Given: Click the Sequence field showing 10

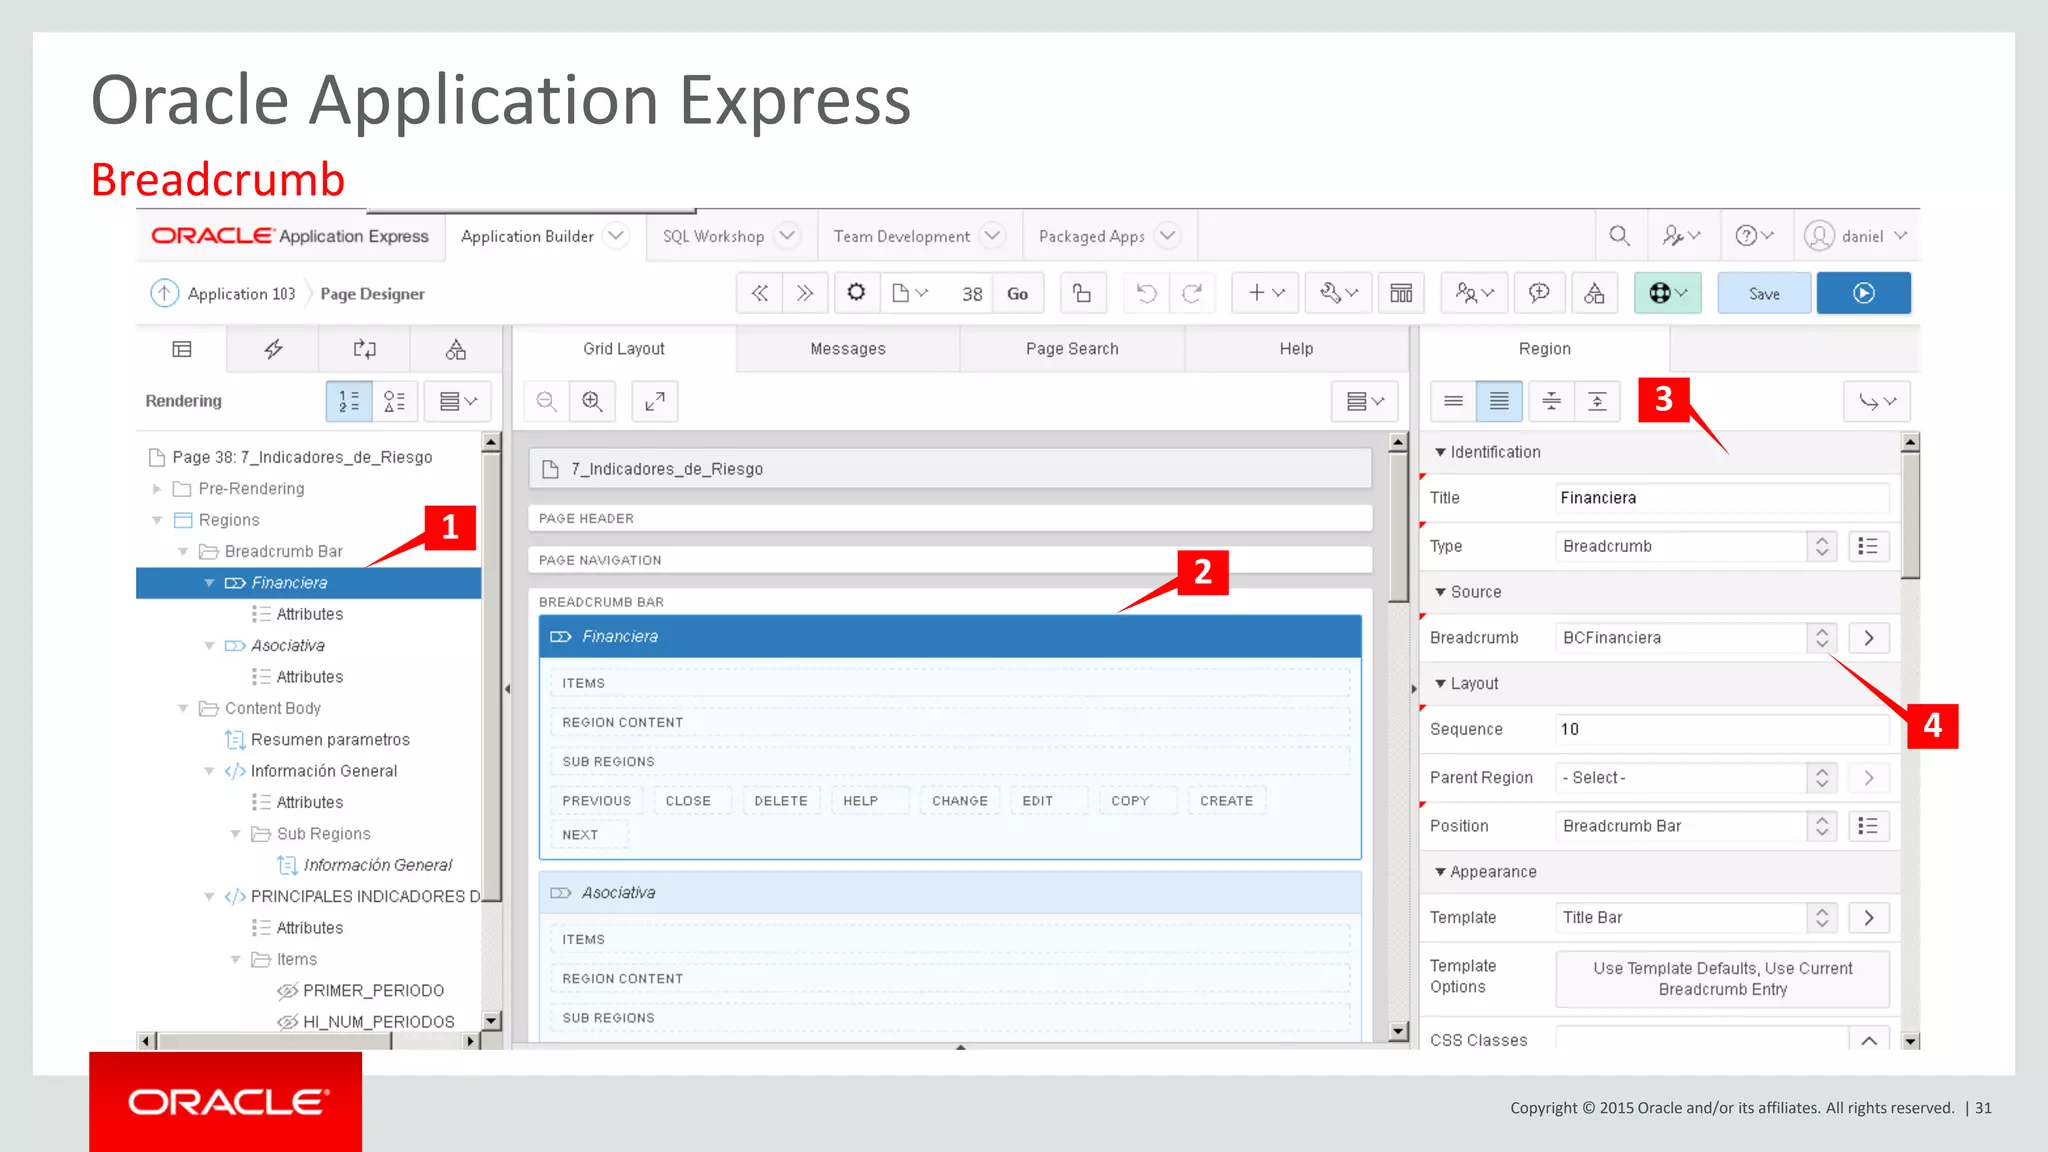Looking at the screenshot, I should pyautogui.click(x=1722, y=730).
